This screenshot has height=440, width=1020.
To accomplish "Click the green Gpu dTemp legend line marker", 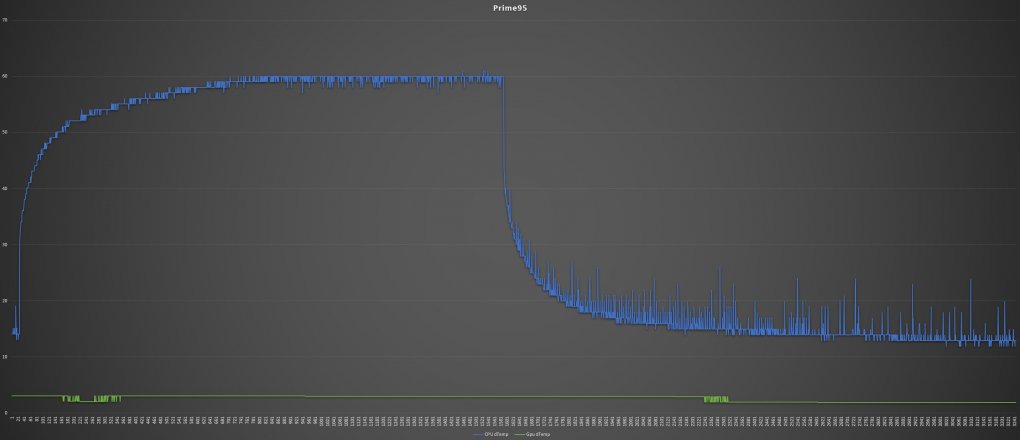I will [518, 433].
